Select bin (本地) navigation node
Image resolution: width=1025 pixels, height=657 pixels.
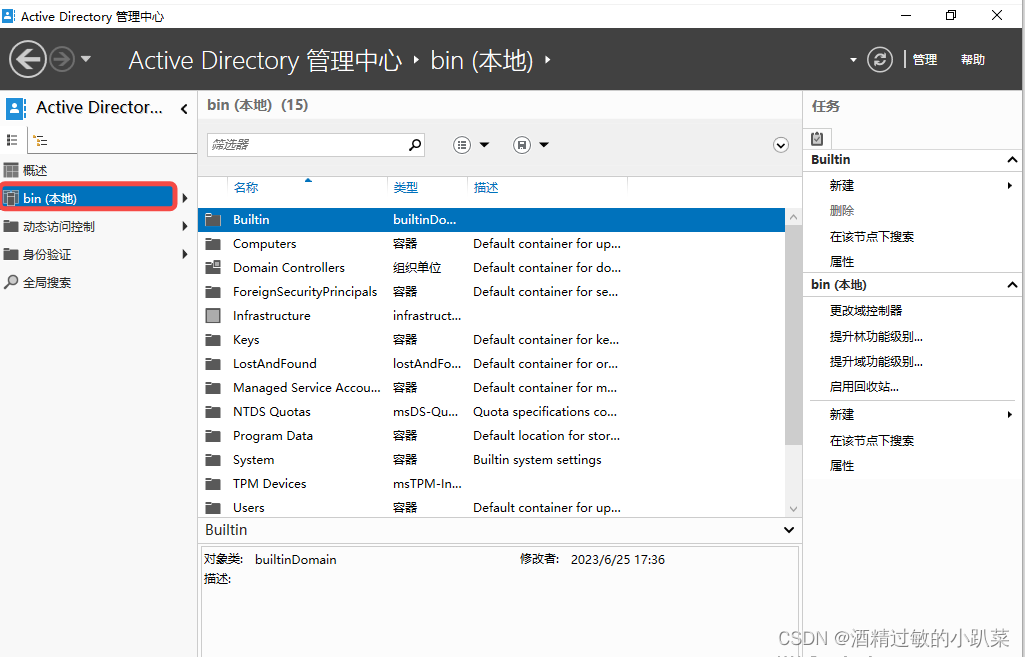coord(89,198)
